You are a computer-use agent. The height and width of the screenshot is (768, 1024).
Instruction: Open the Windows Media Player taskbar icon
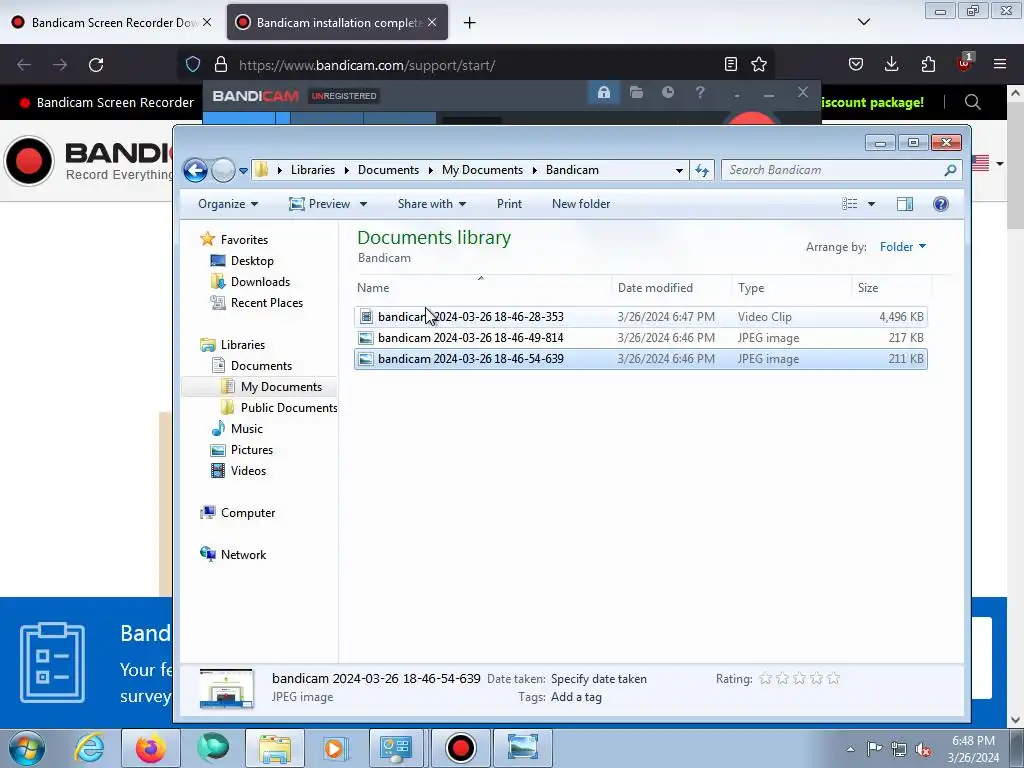tap(335, 748)
